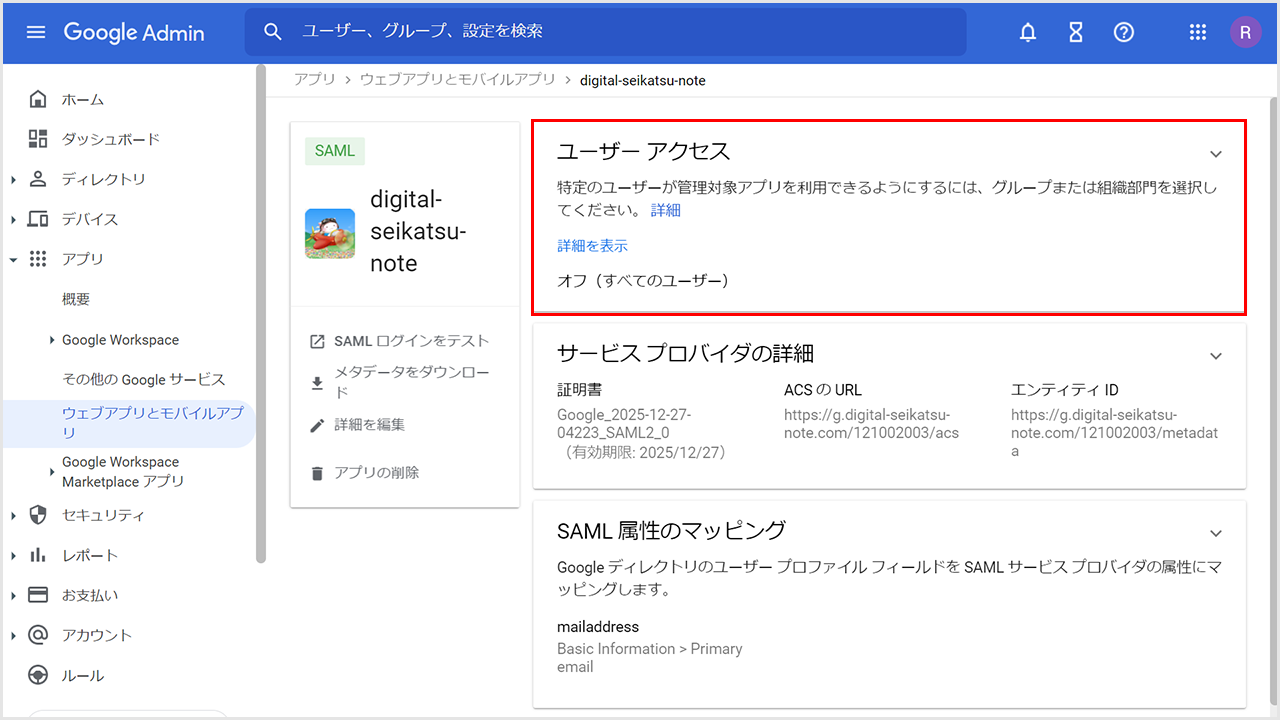Open the hourglass tasks icon
Image resolution: width=1280 pixels, height=720 pixels.
point(1076,32)
